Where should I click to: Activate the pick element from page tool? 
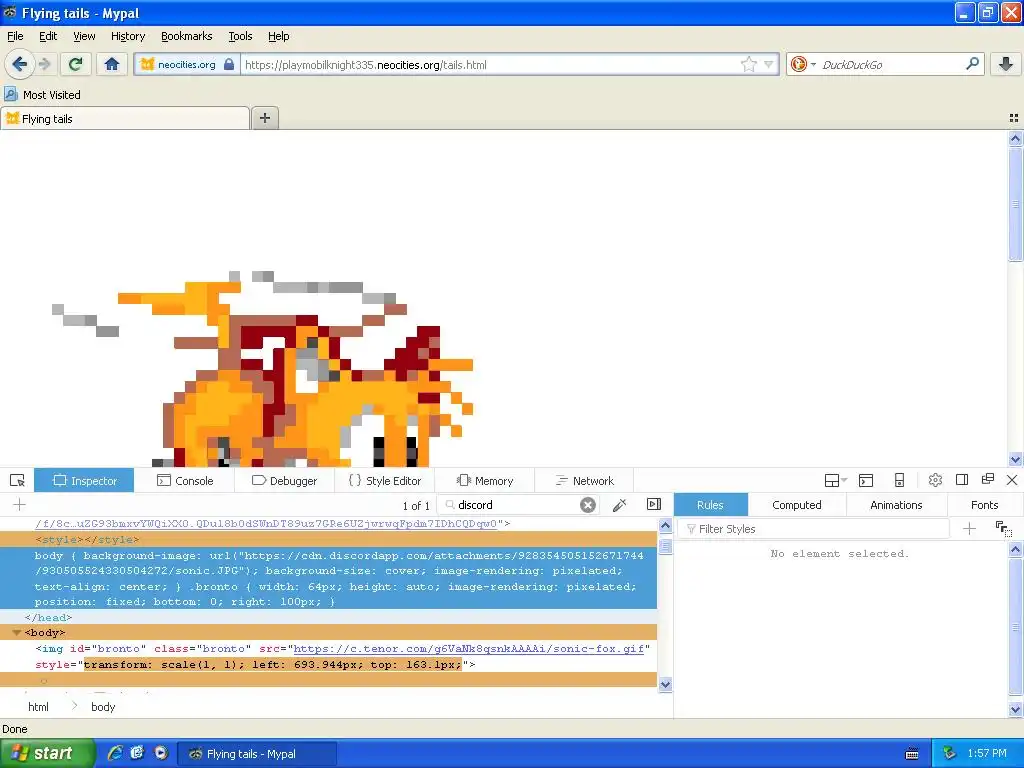click(17, 481)
